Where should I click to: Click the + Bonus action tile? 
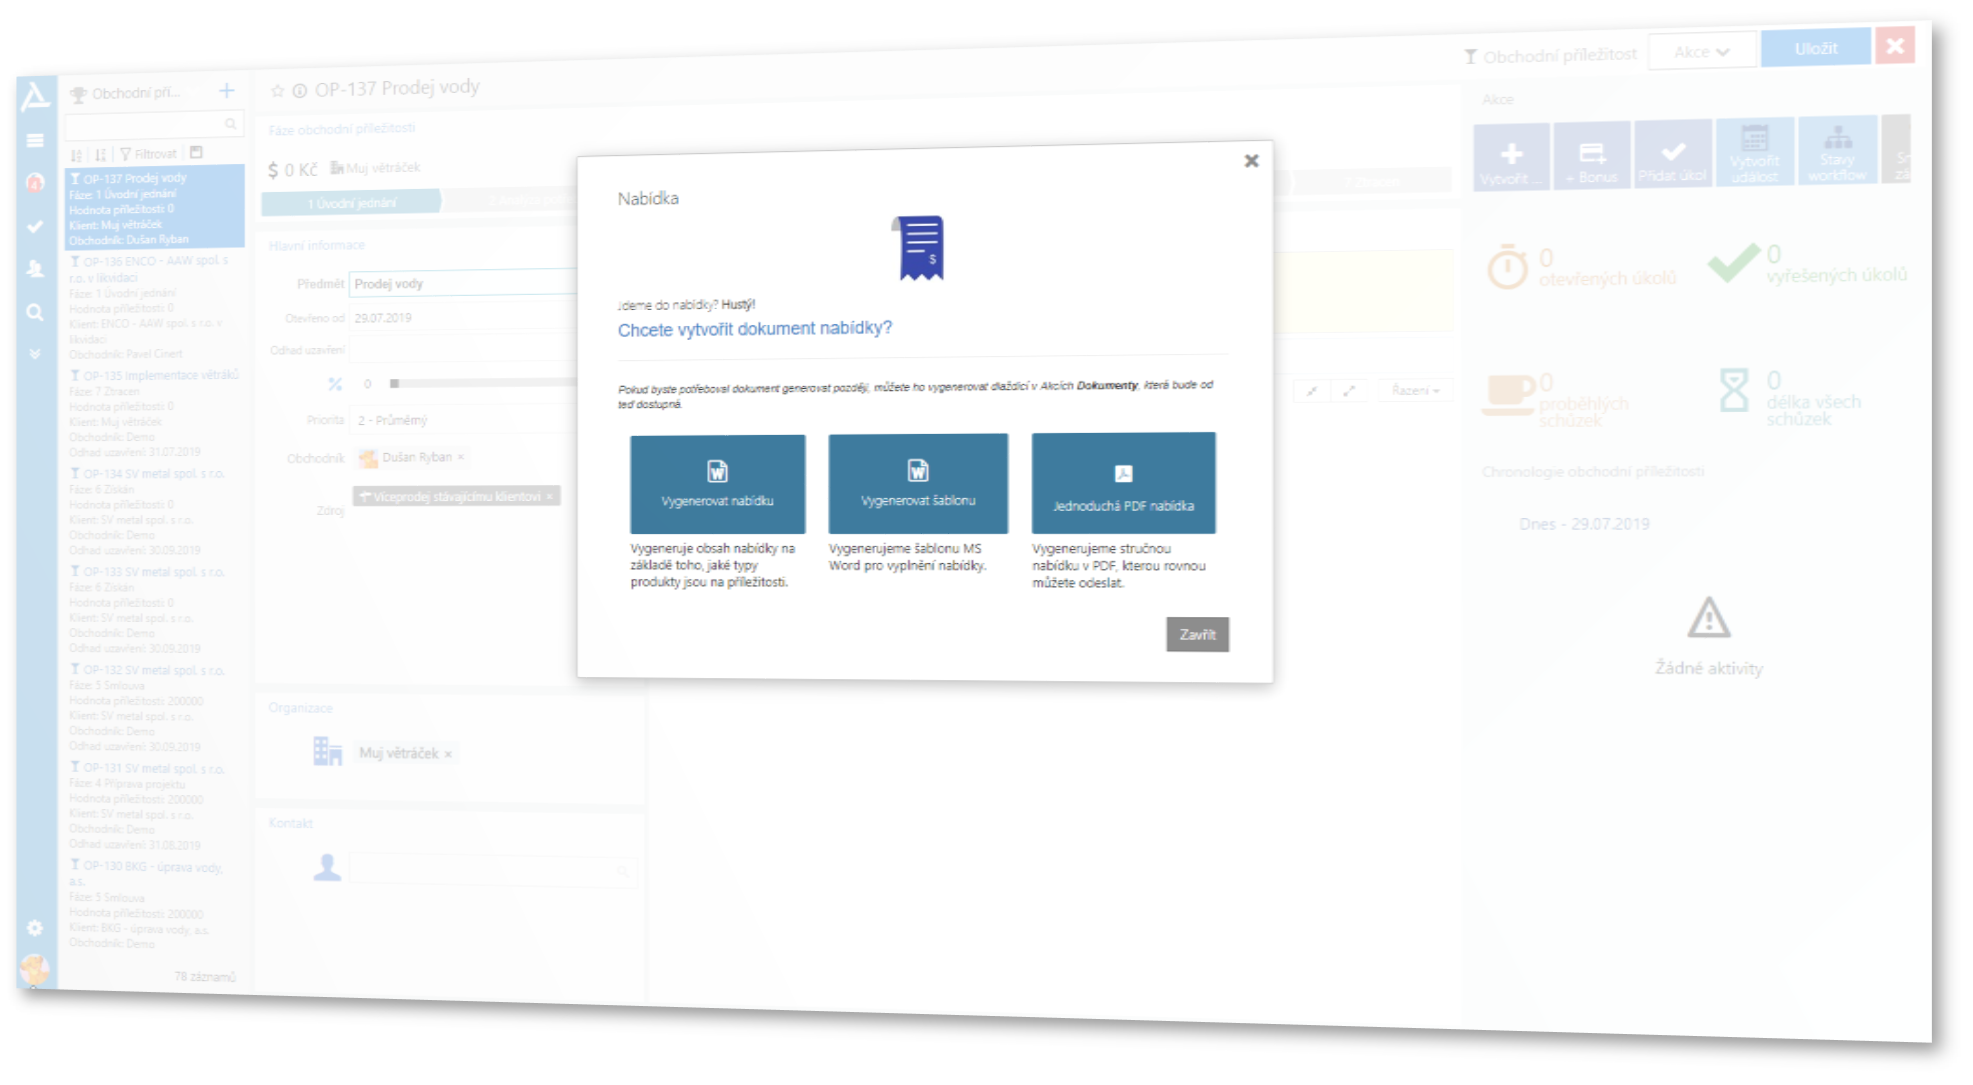[1592, 155]
